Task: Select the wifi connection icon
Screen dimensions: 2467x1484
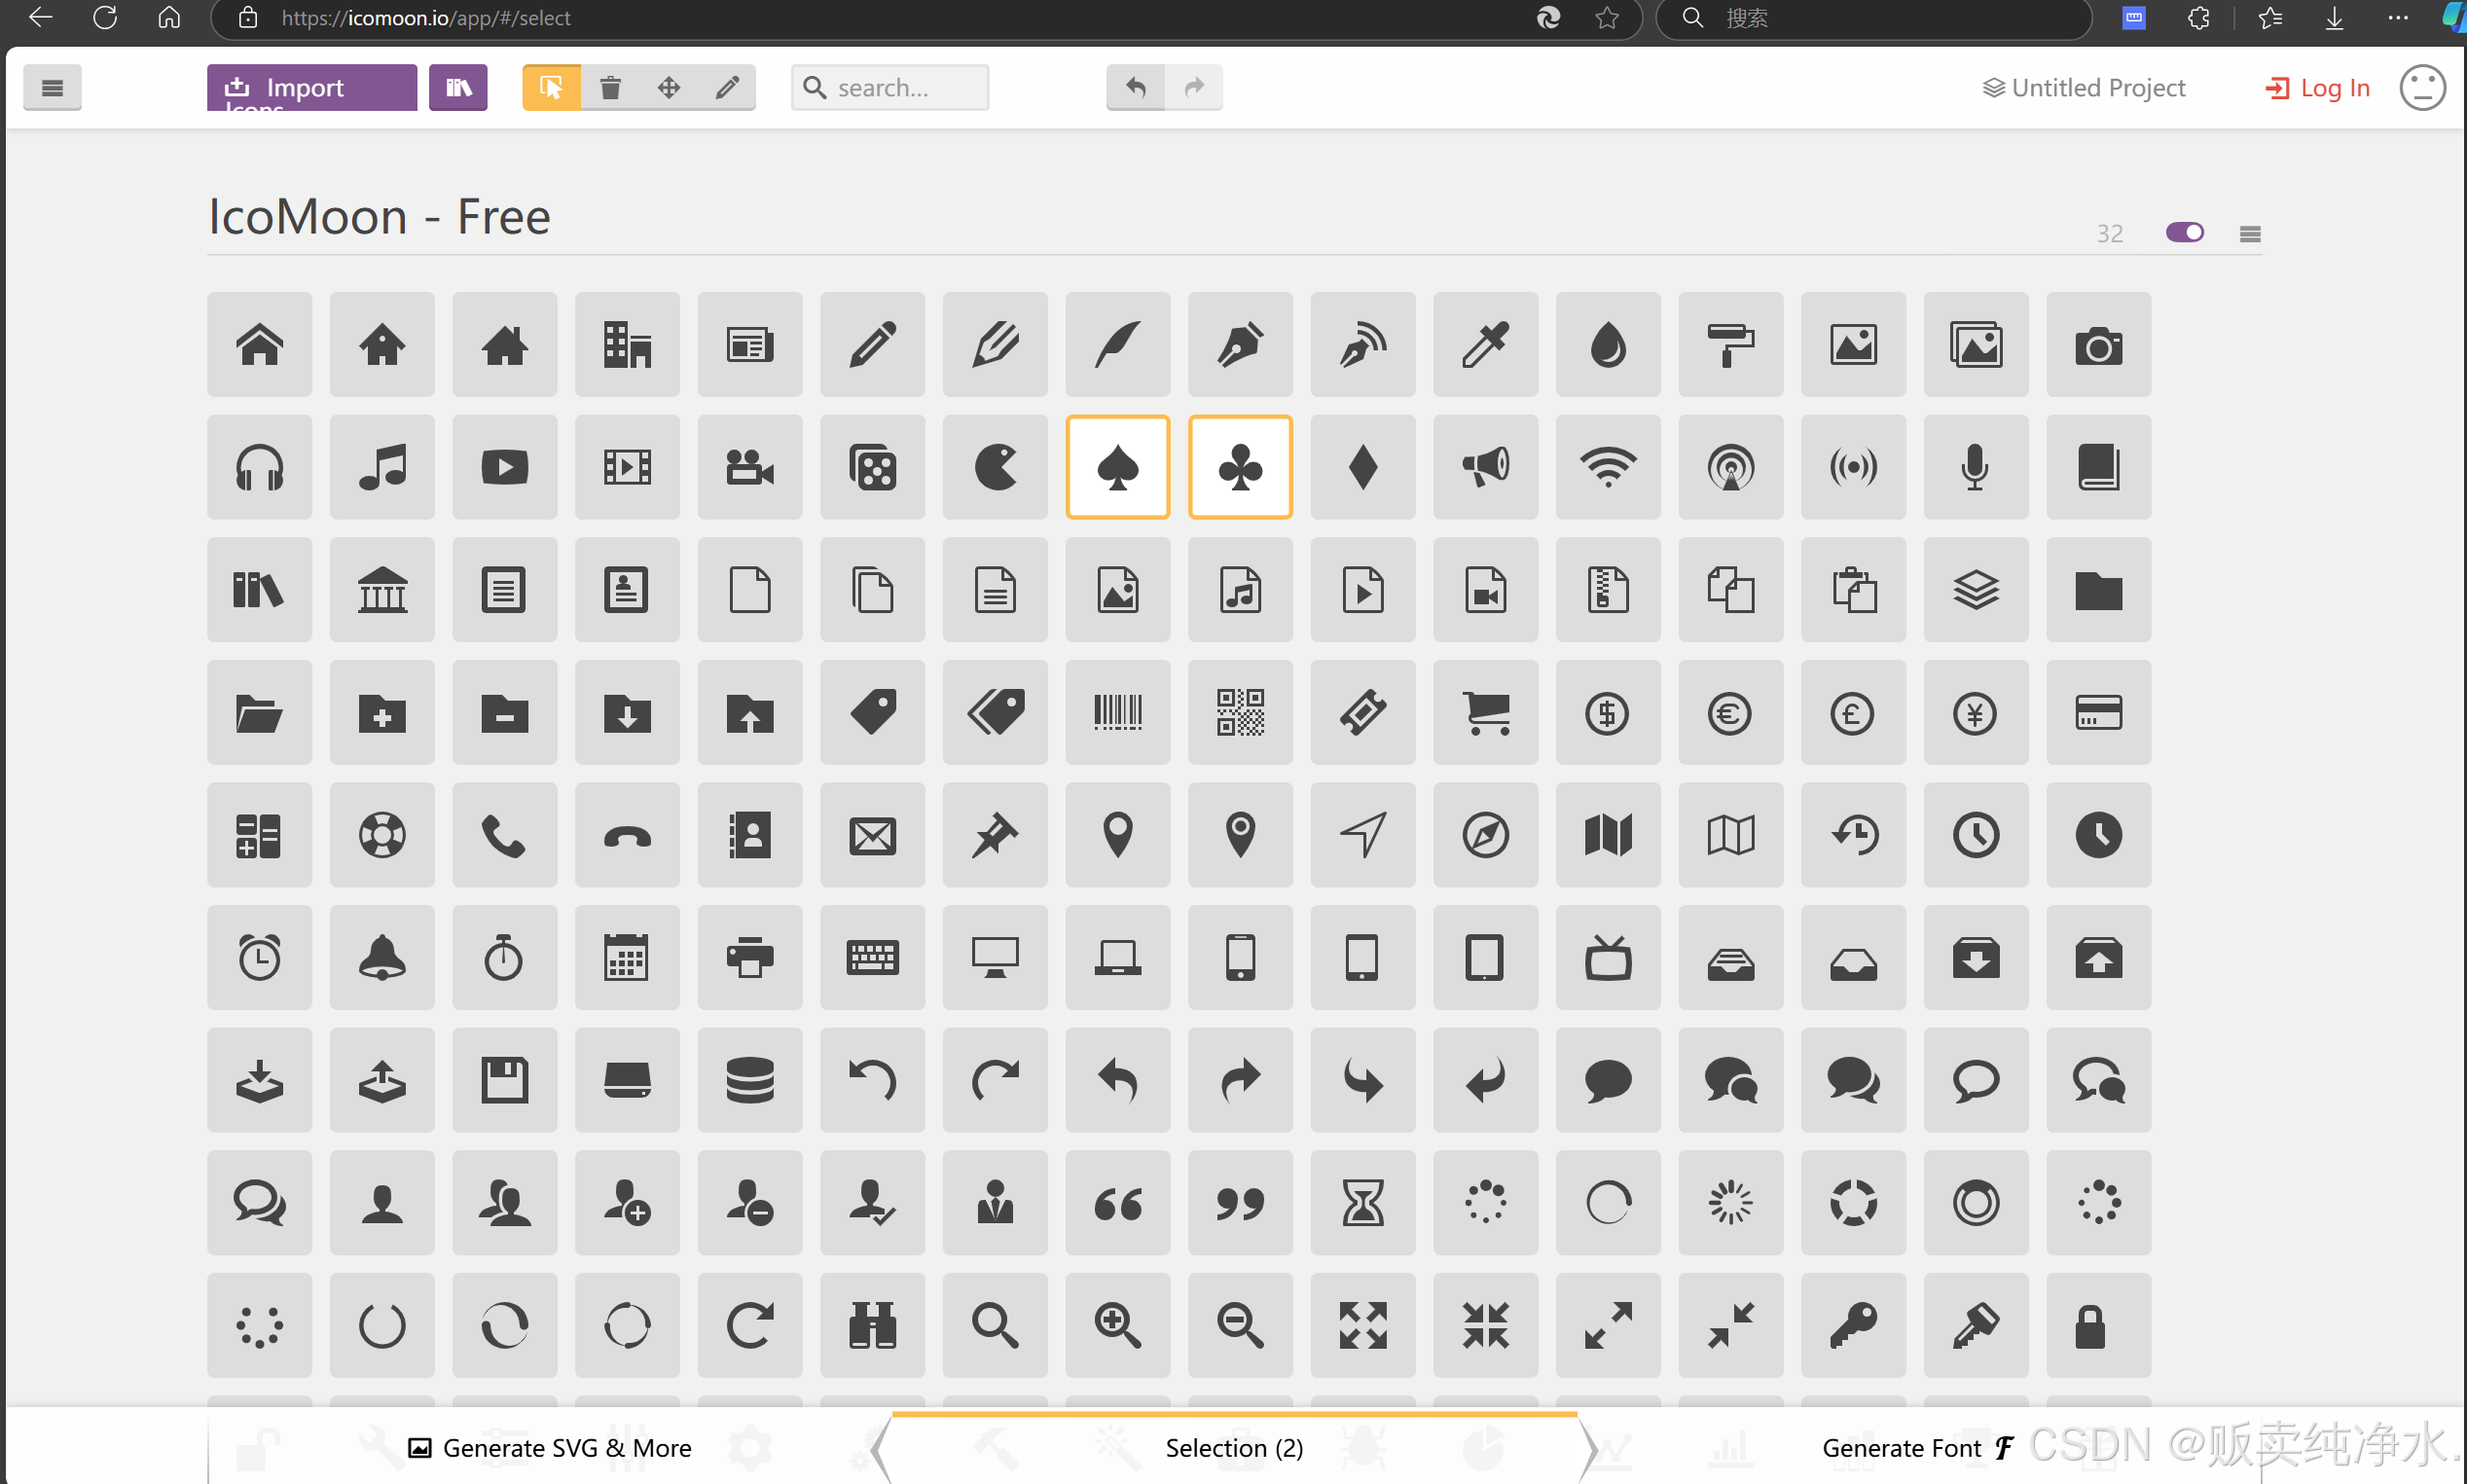Action: pyautogui.click(x=1608, y=467)
